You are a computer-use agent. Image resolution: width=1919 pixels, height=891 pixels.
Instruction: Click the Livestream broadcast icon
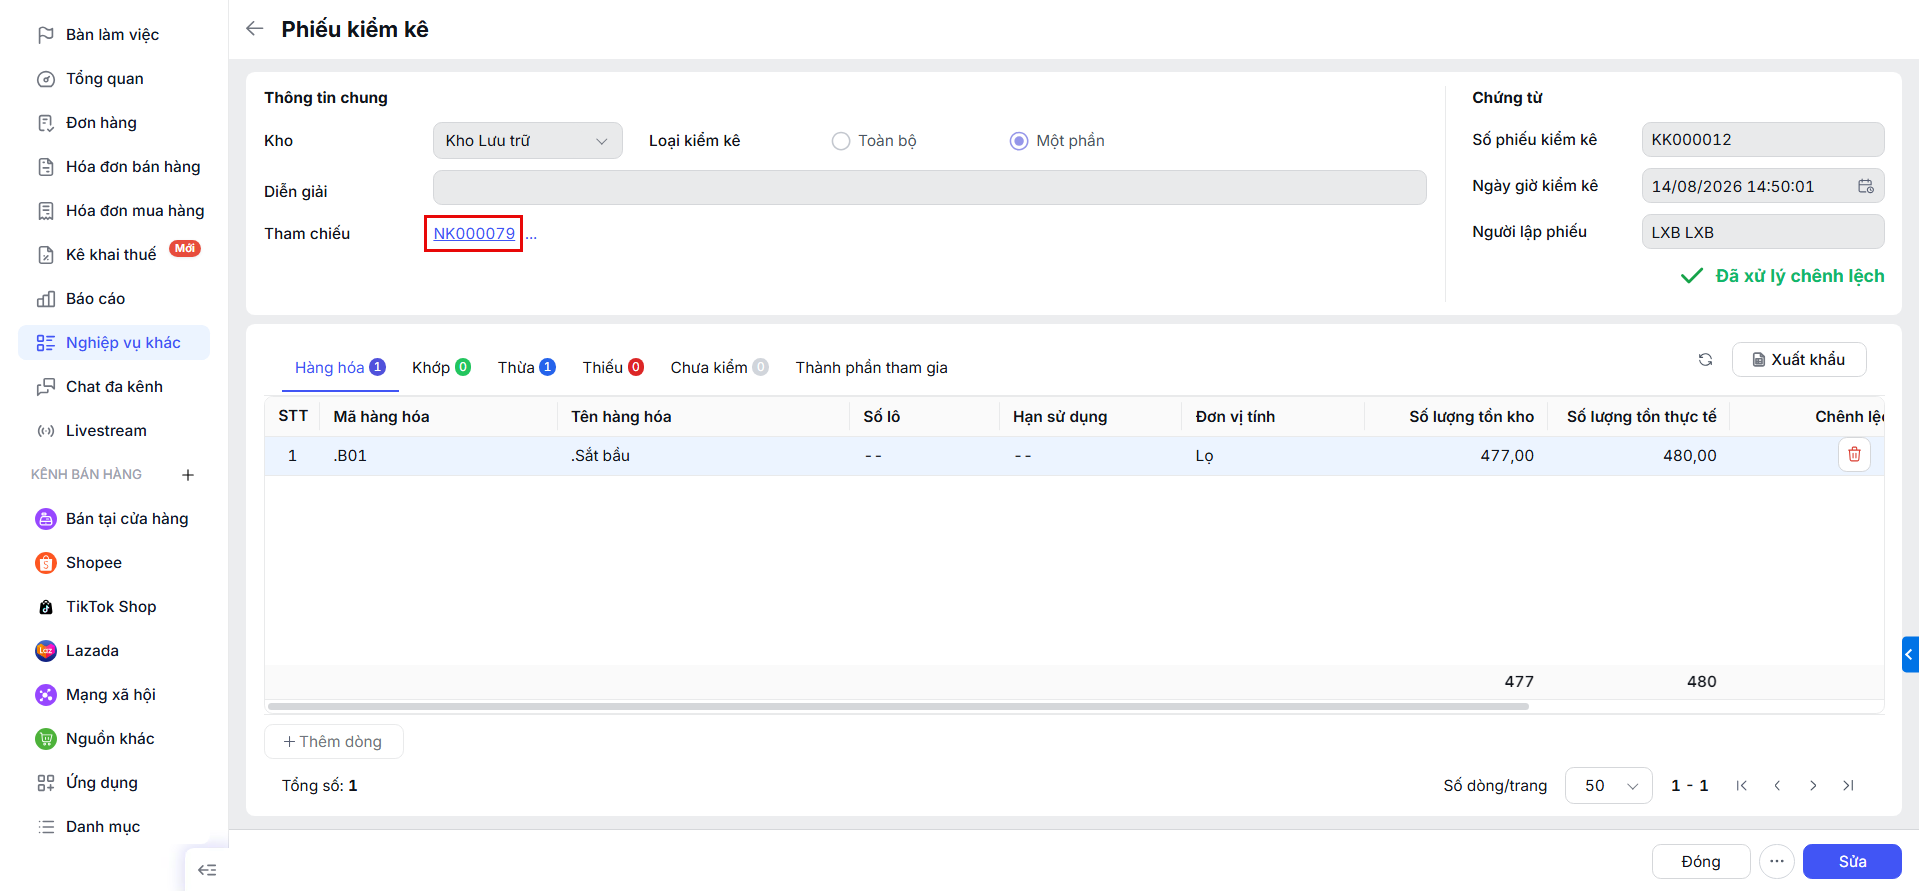click(45, 431)
